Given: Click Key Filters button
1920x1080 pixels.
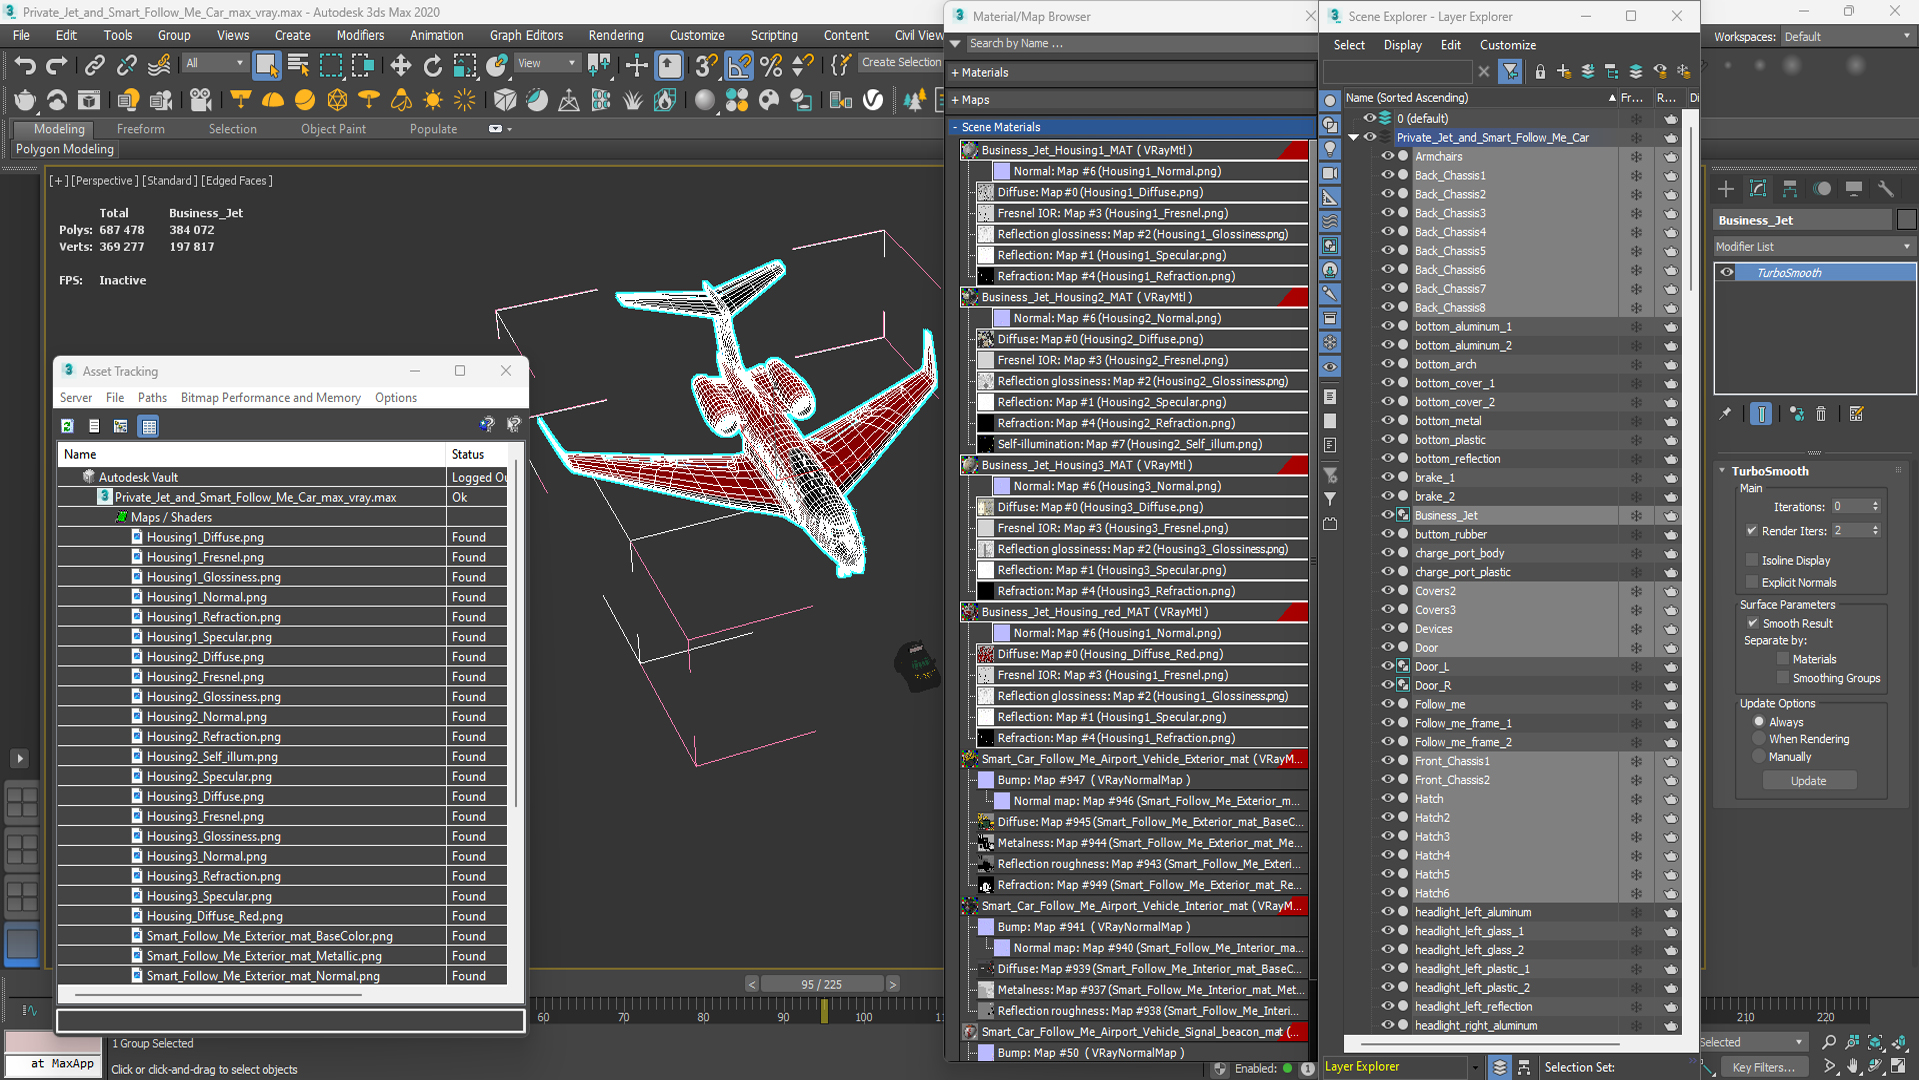Looking at the screenshot, I should (1763, 1067).
